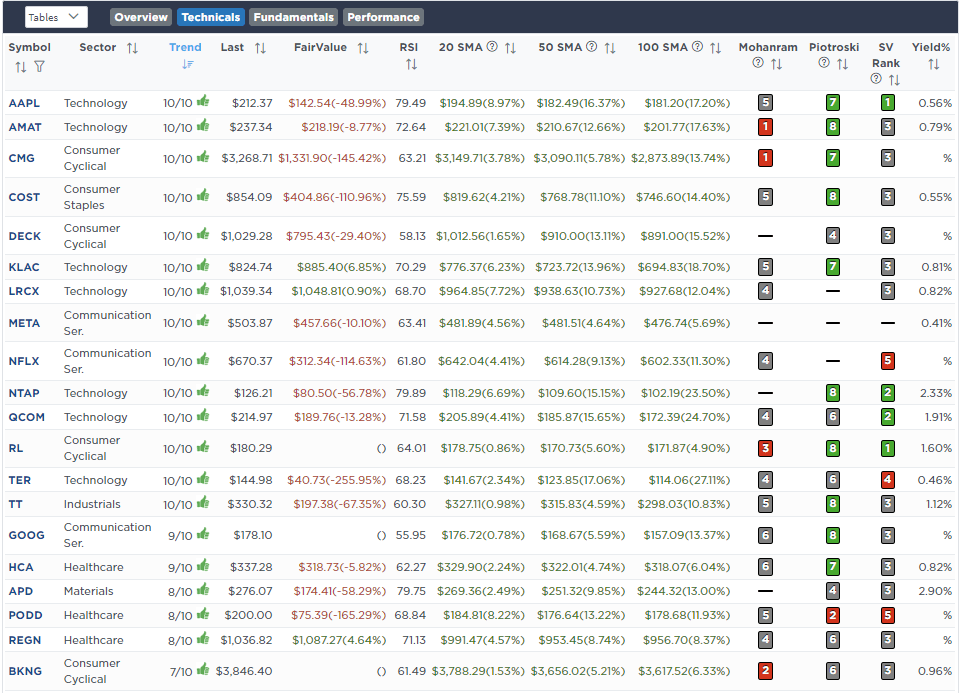
Task: Click the META 50 SMA $481.51(4.64%)
Action: coord(583,323)
